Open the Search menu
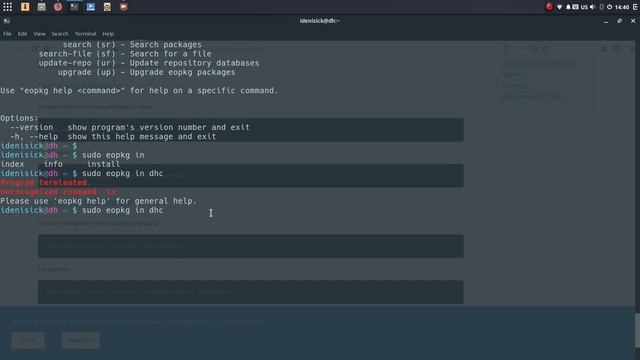 [60, 34]
